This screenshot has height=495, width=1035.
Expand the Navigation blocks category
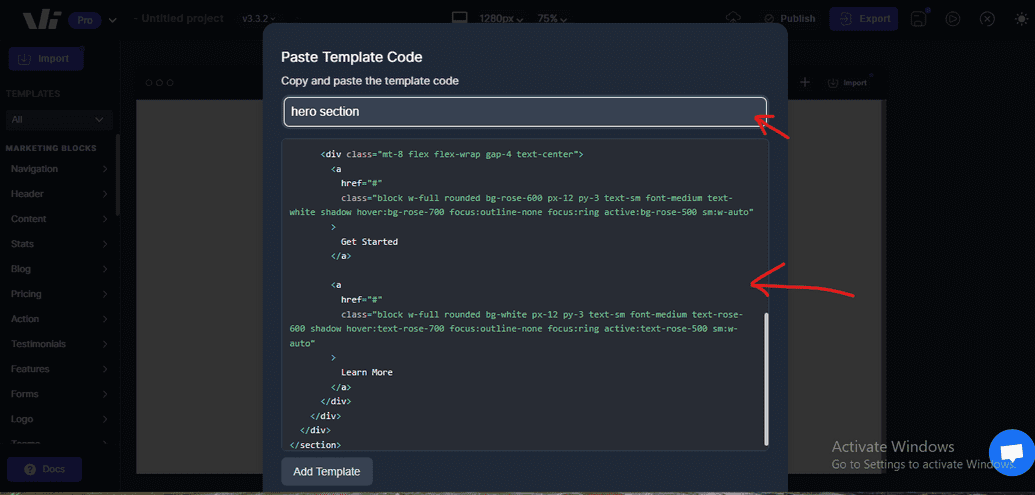pos(59,169)
